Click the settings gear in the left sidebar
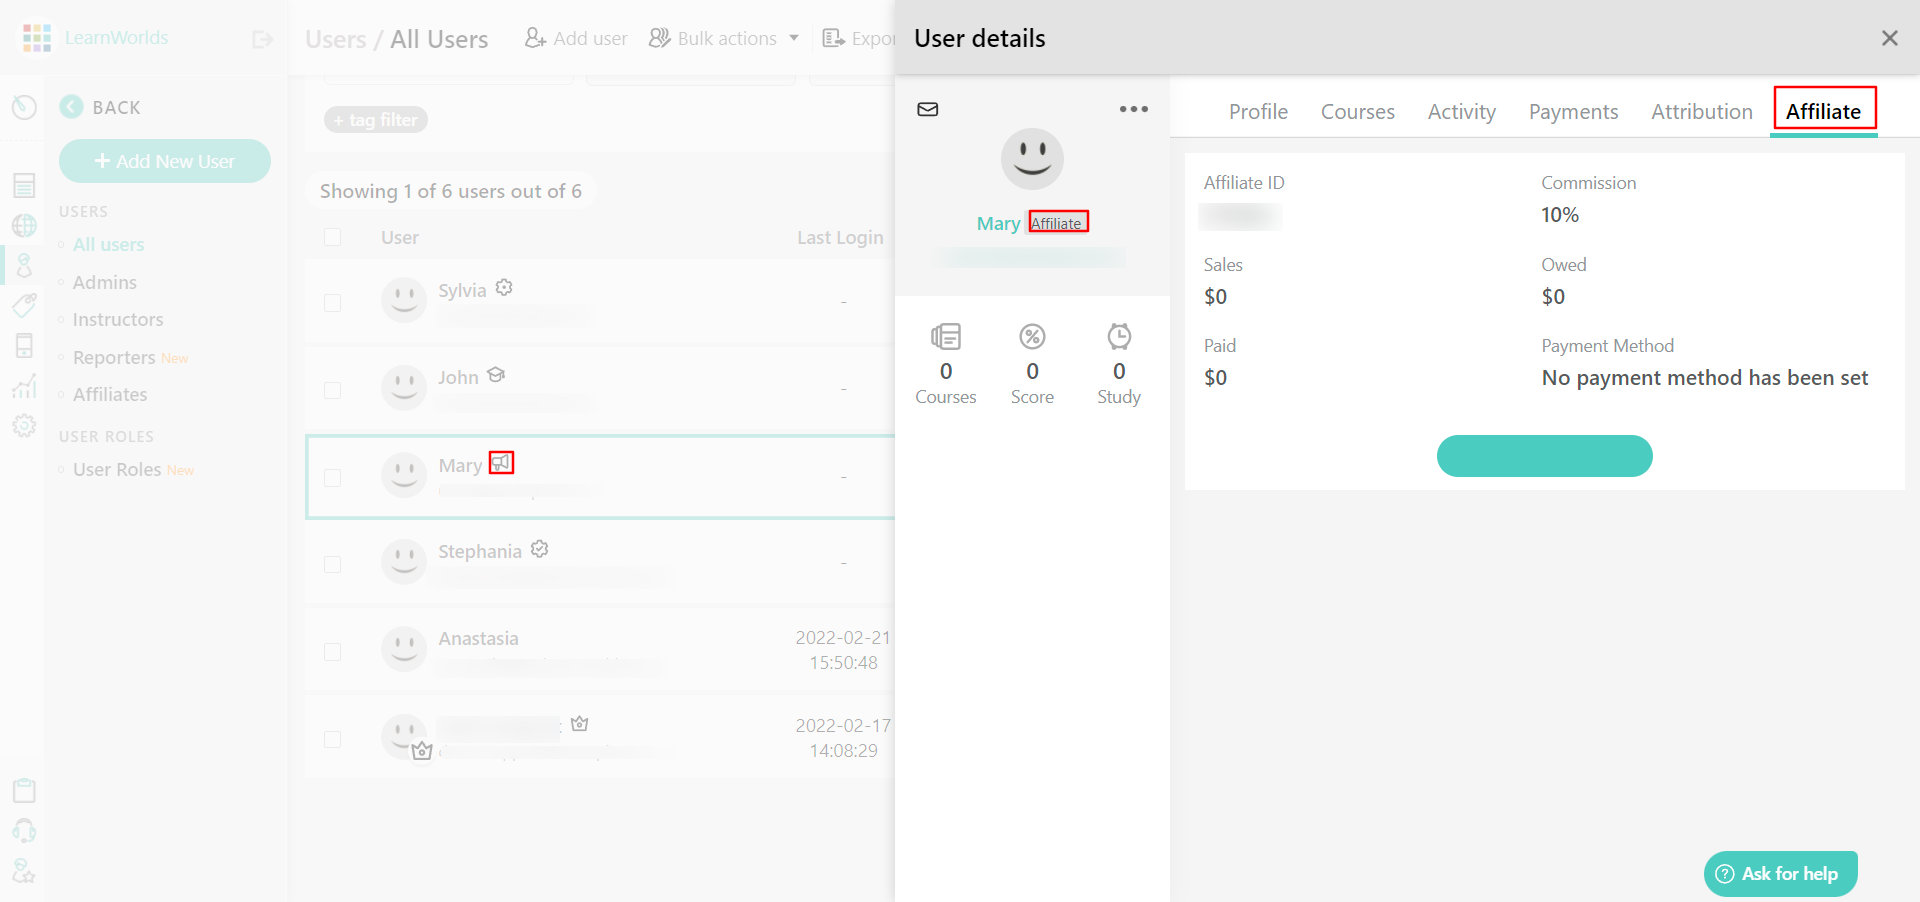1920x902 pixels. pos(24,426)
